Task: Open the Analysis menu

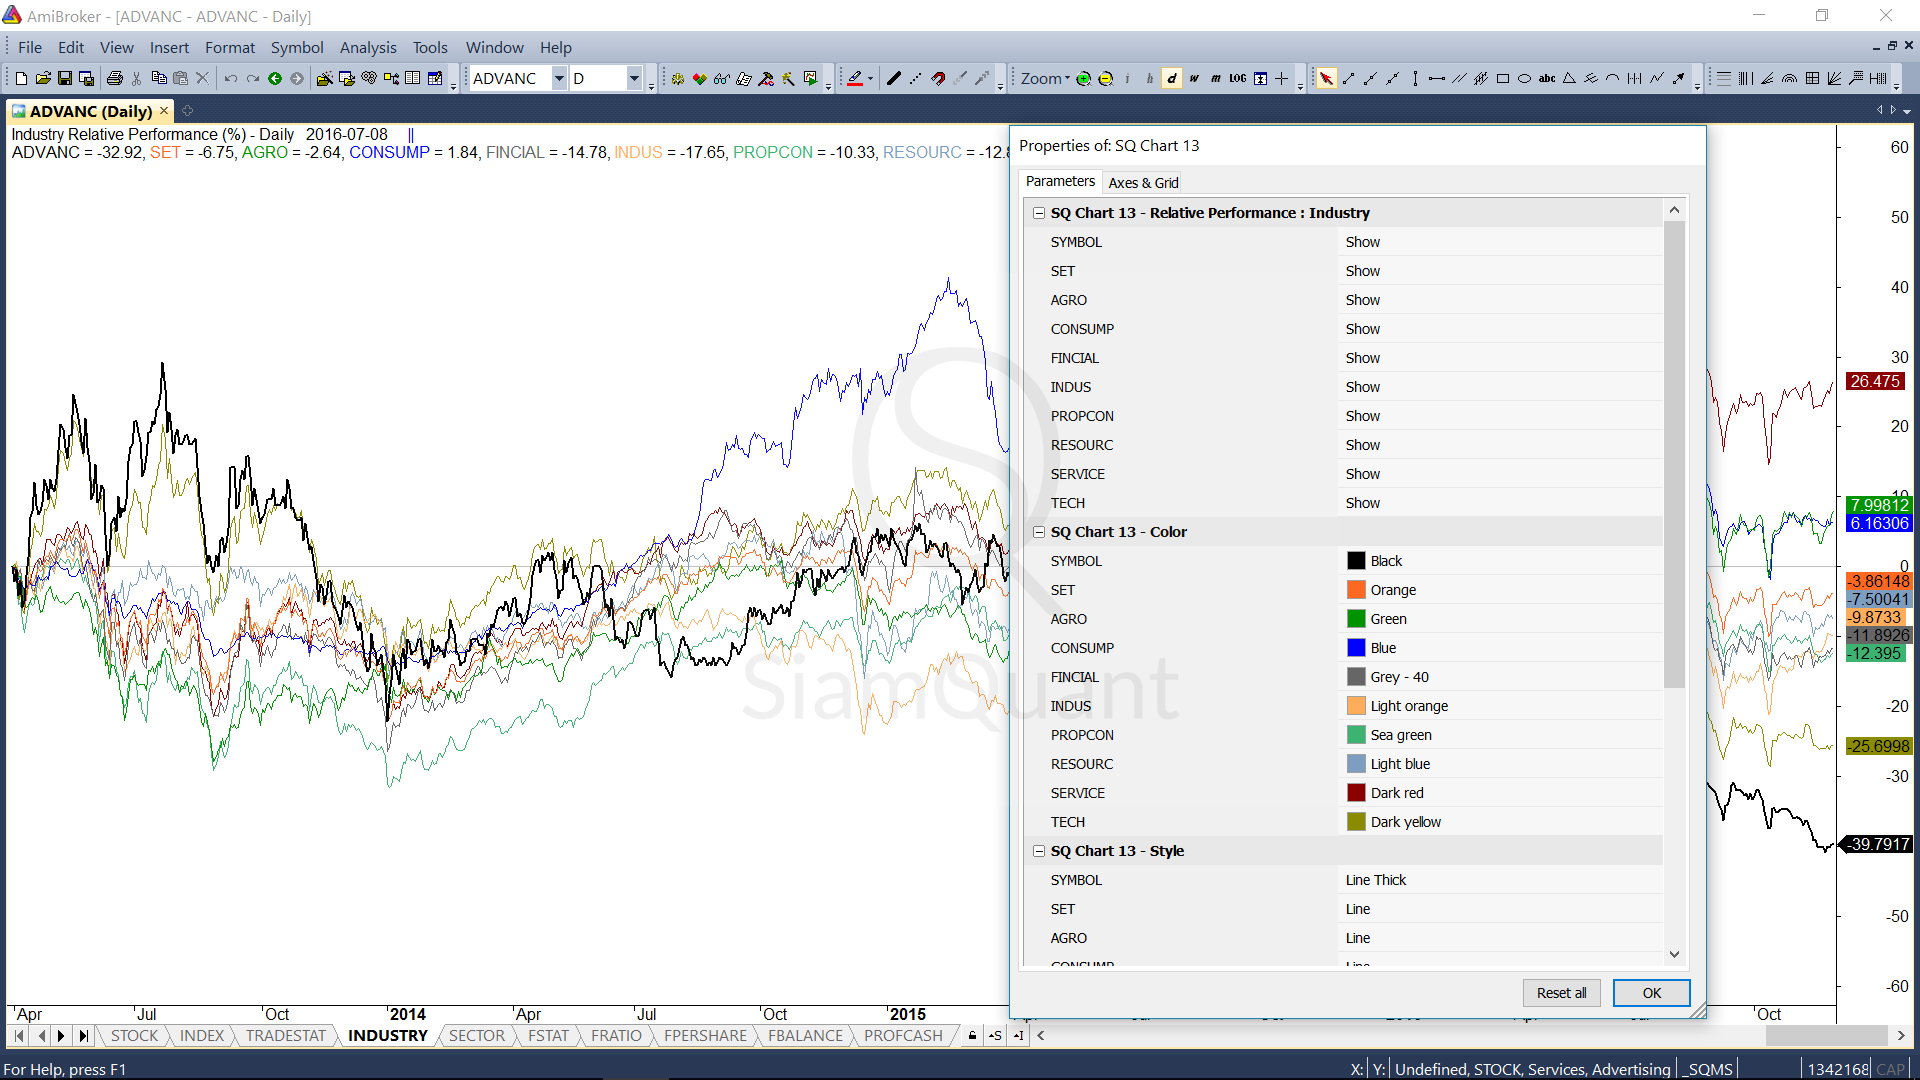Action: [367, 47]
